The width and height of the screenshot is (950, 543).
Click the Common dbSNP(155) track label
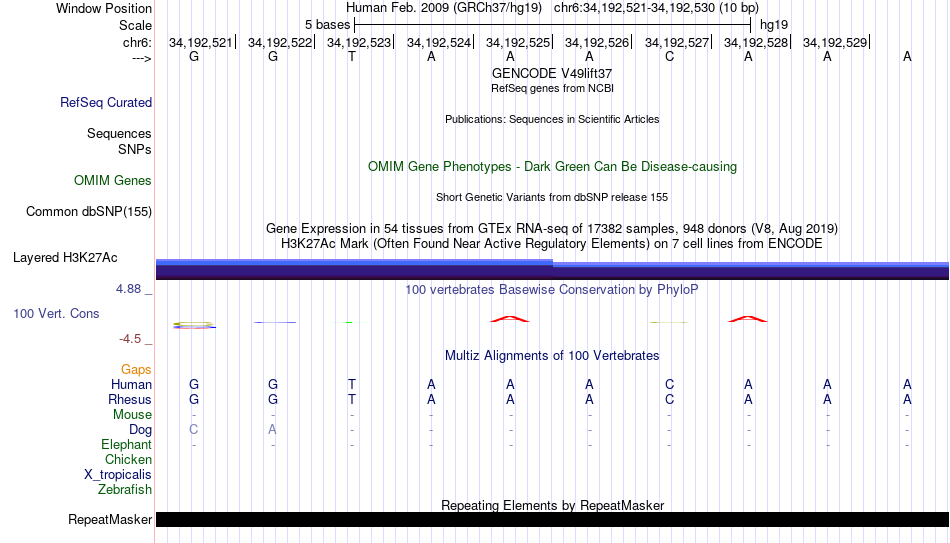pos(89,212)
